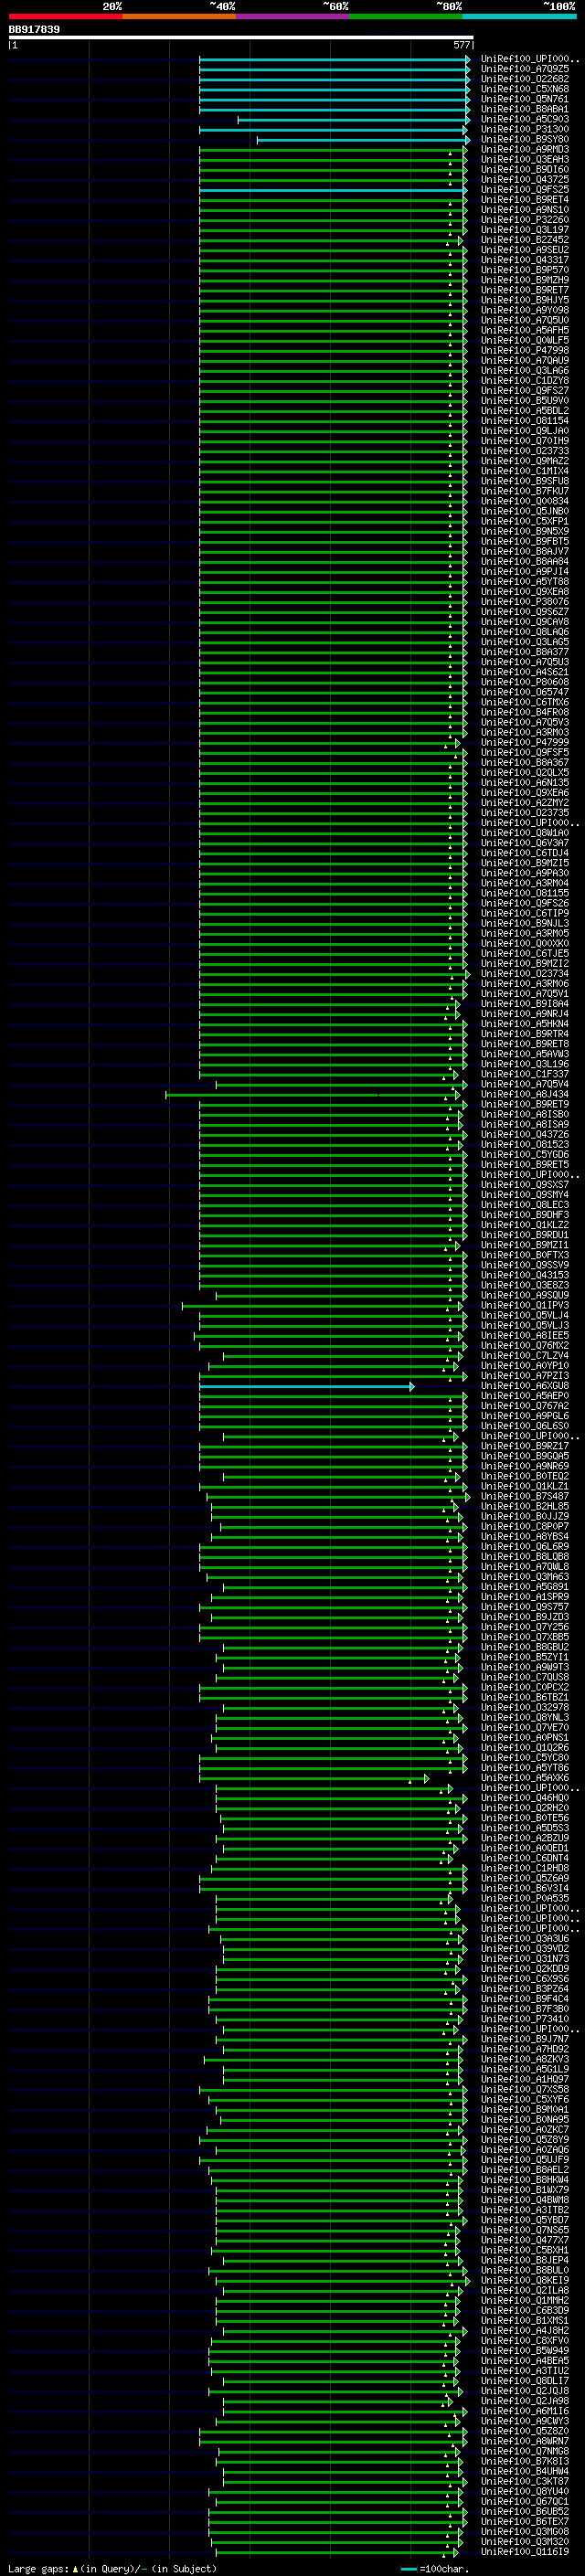Select row label UniRef100_Q5VLJ4
Screen dimensions: 585x2576
525,1315
